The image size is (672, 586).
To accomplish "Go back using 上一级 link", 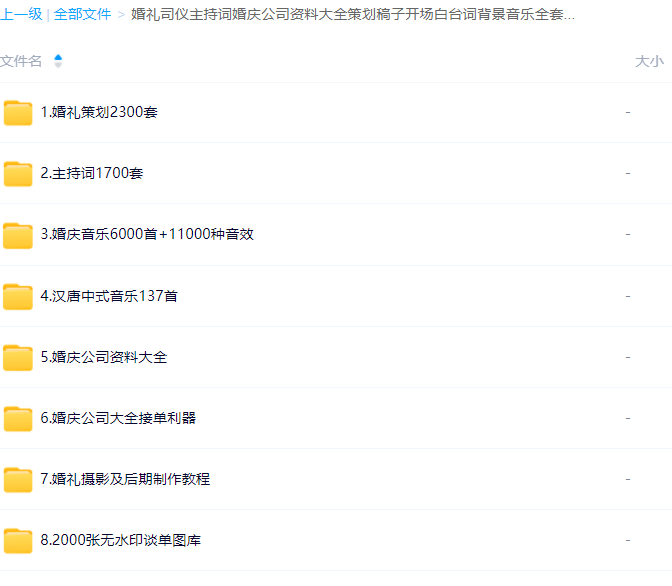I will tap(21, 15).
